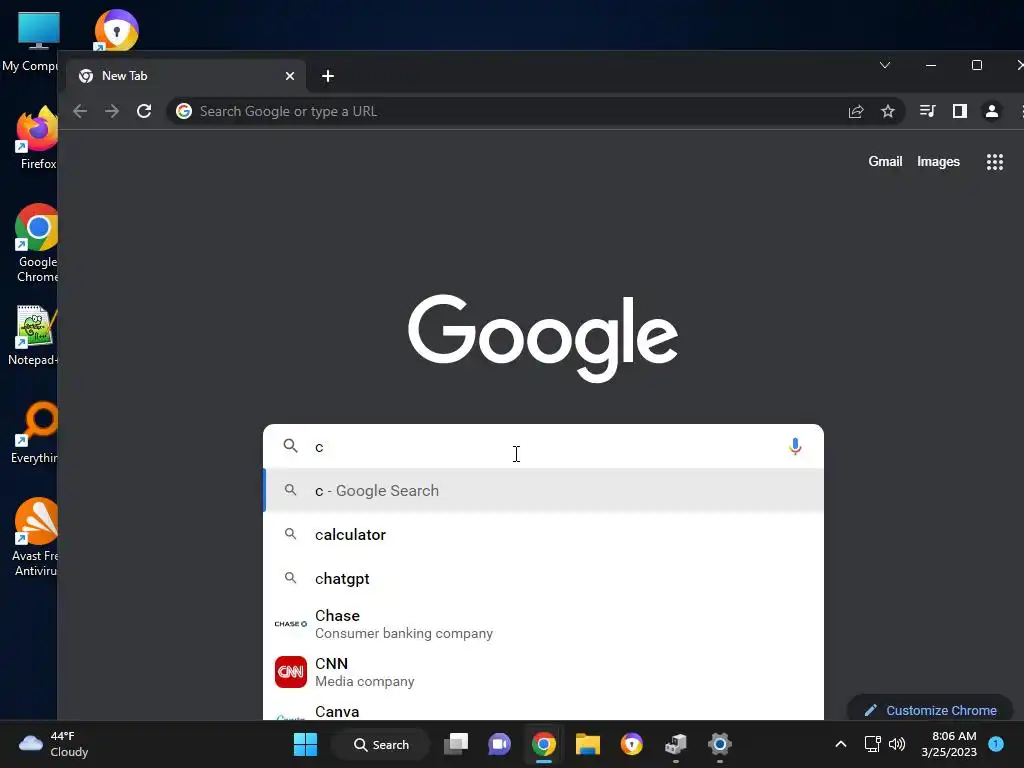Click the network icon in system tray
The width and height of the screenshot is (1024, 768).
click(x=872, y=744)
